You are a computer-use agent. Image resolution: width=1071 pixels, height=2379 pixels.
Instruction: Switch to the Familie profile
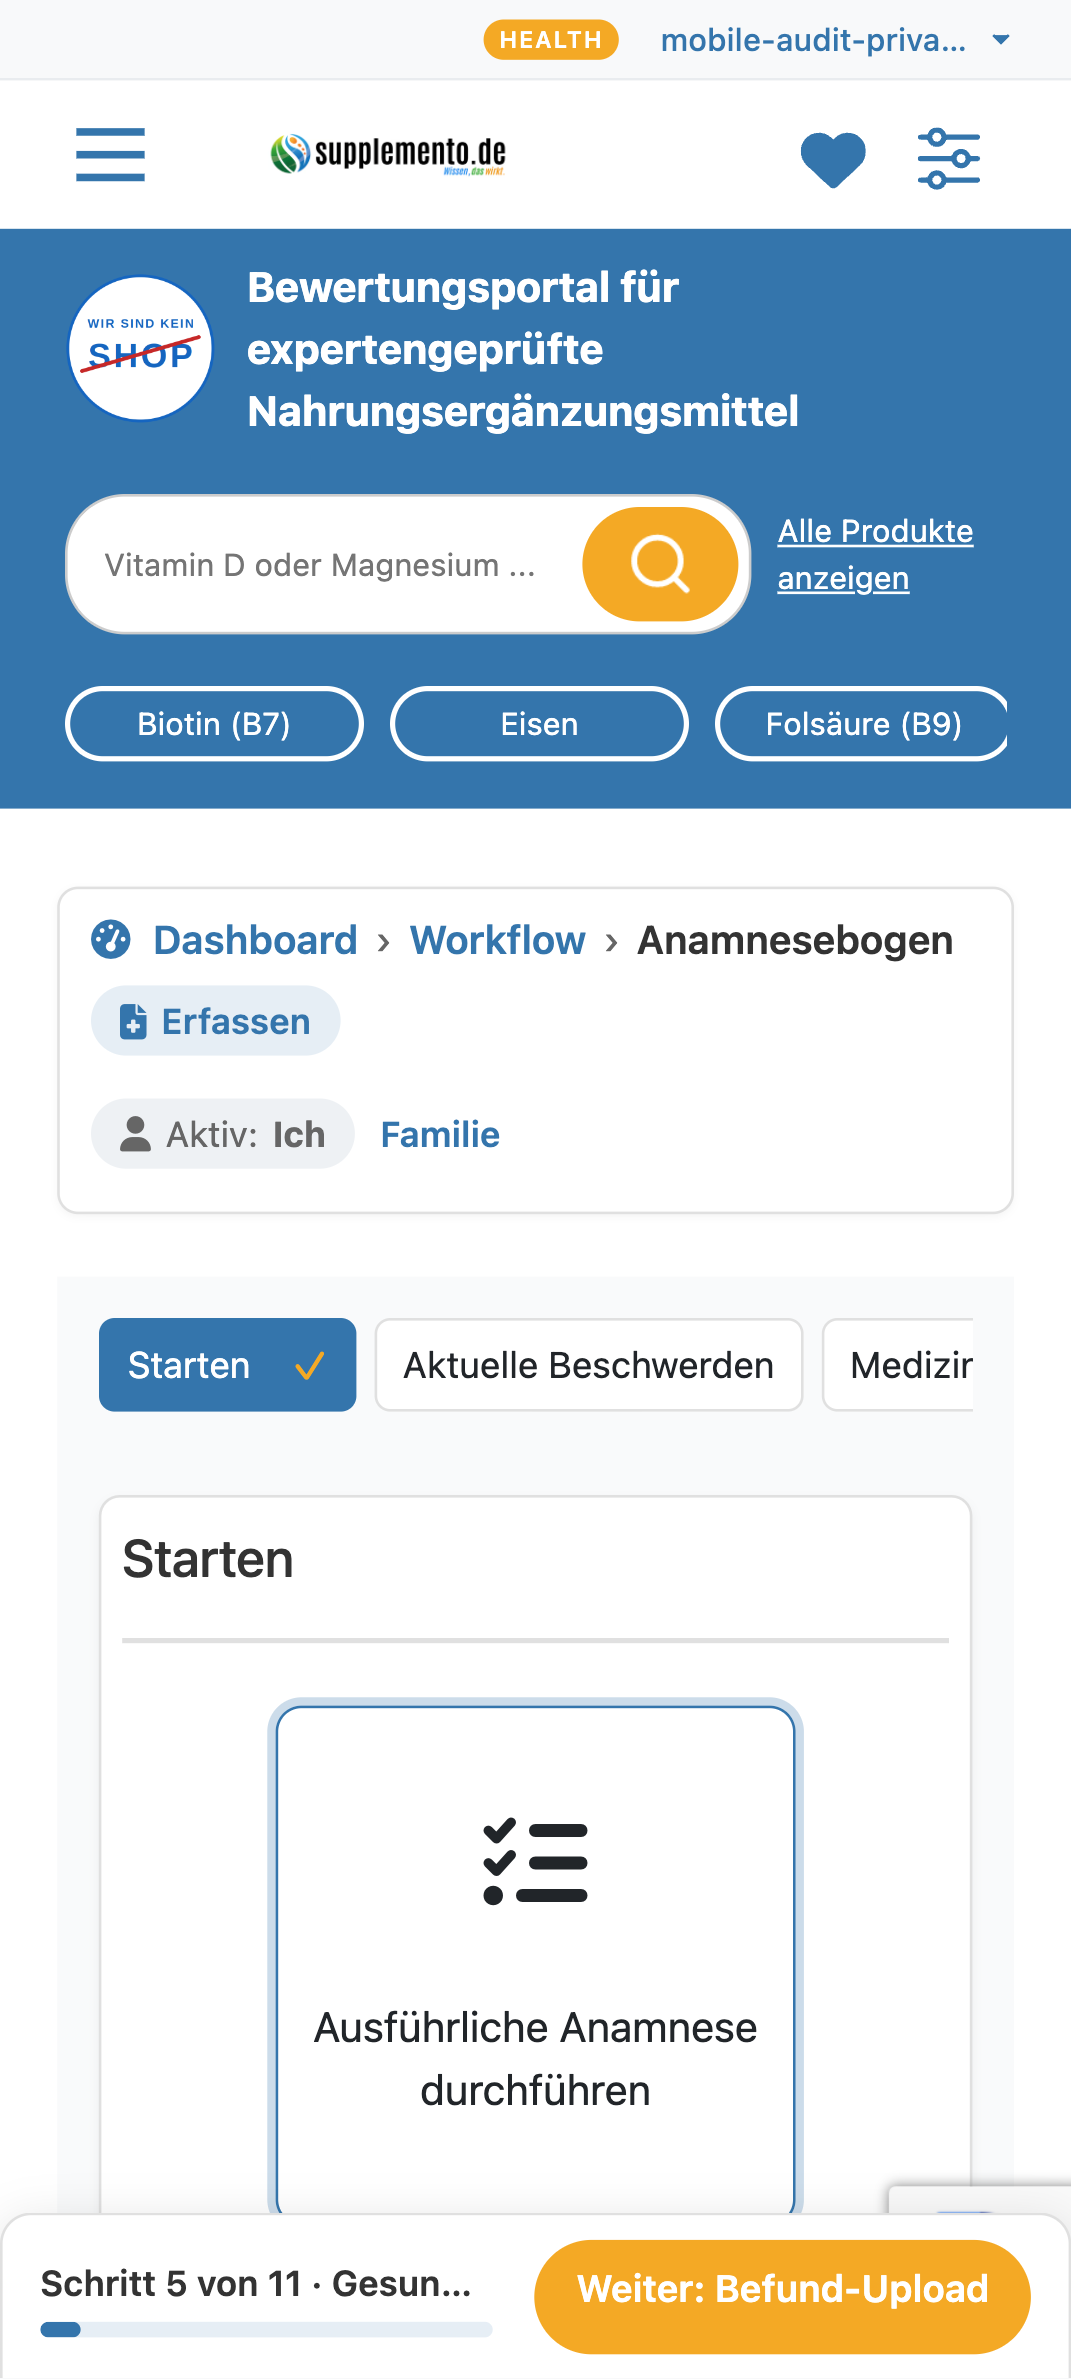click(x=440, y=1135)
